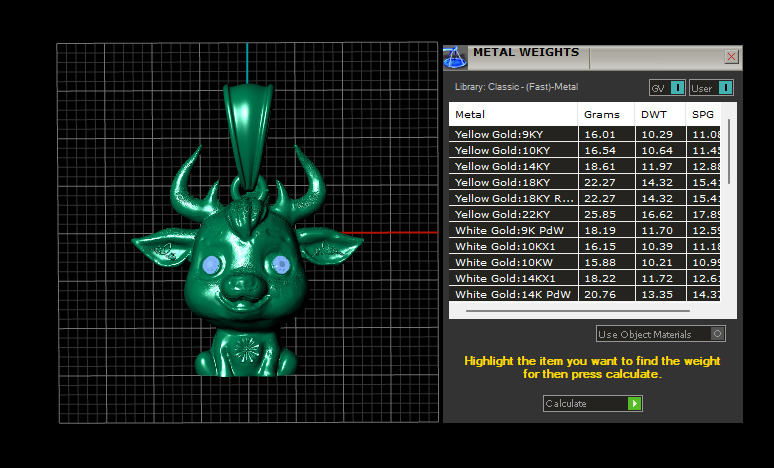Click the Metal Weights scale icon
This screenshot has width=774, height=468.
(x=455, y=58)
